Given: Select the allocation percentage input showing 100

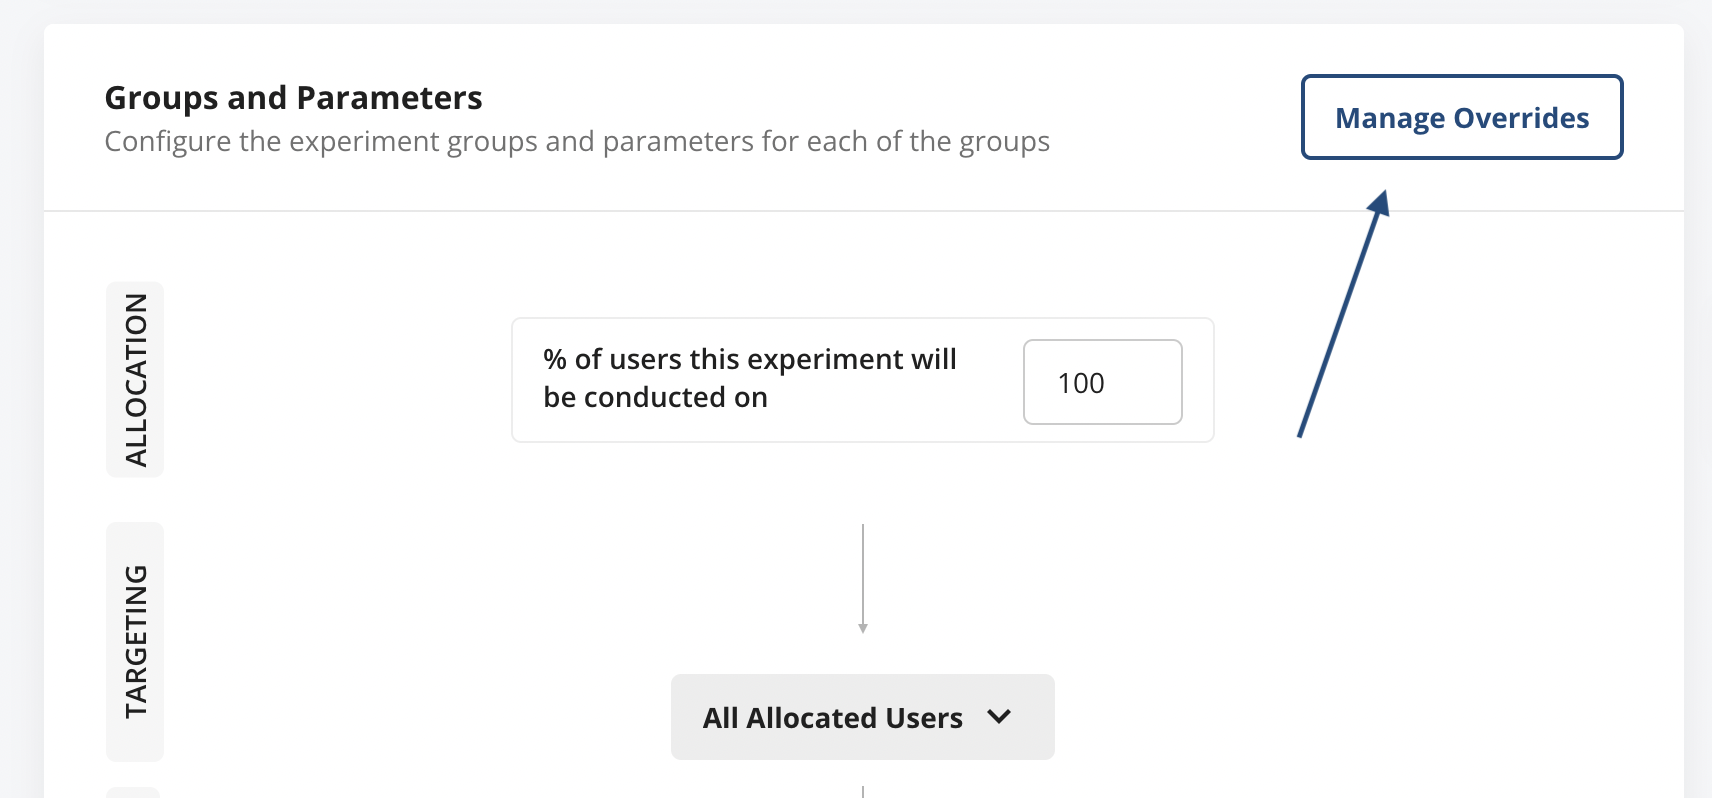Looking at the screenshot, I should pos(1101,382).
